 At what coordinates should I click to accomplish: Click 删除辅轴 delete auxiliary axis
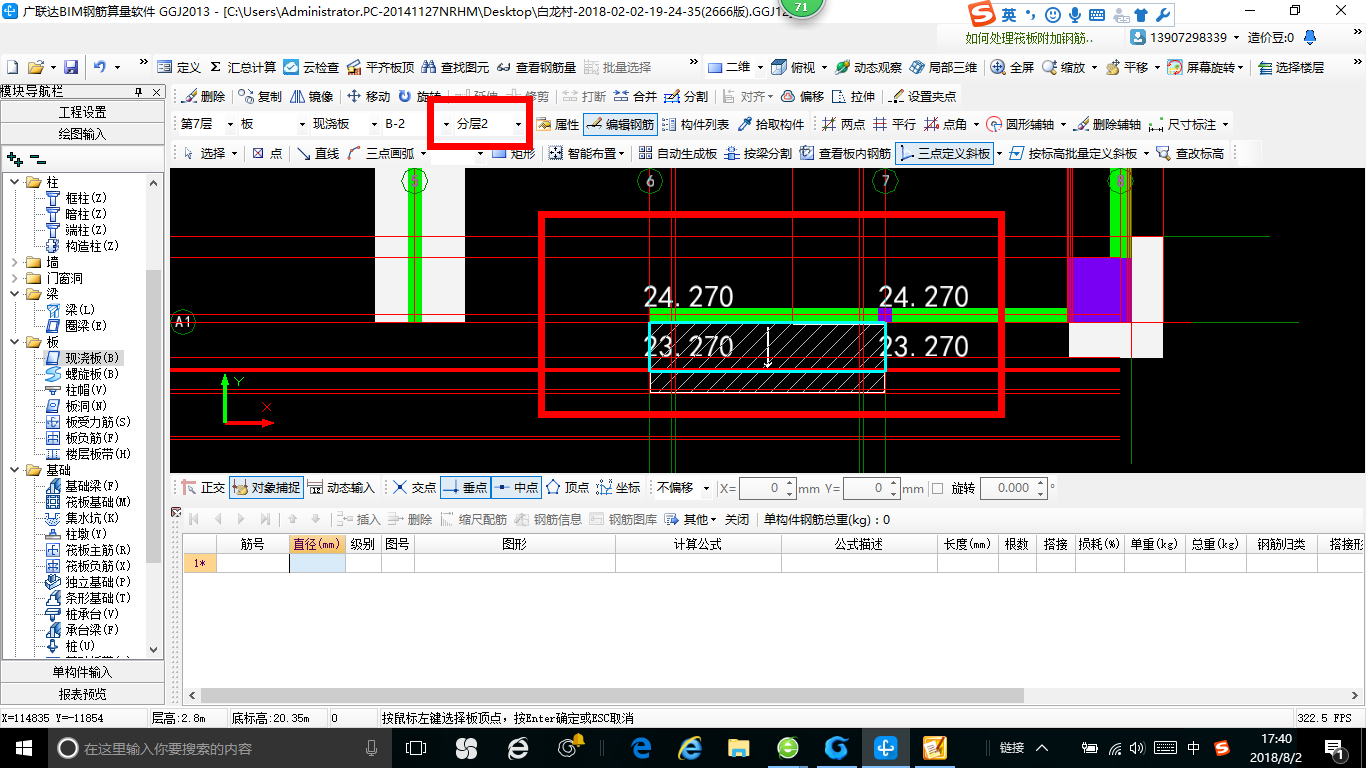pos(1106,125)
